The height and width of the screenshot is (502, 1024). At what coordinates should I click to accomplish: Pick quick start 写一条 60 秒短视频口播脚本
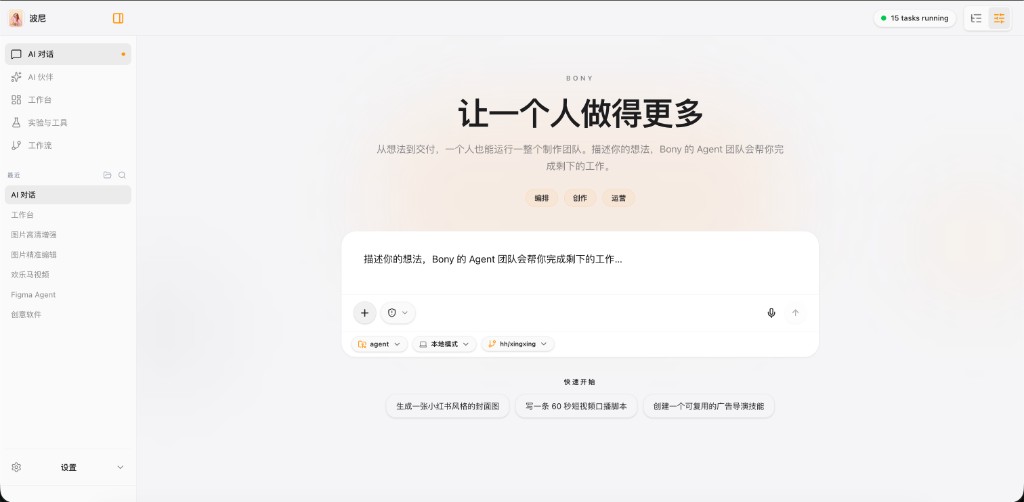[577, 406]
